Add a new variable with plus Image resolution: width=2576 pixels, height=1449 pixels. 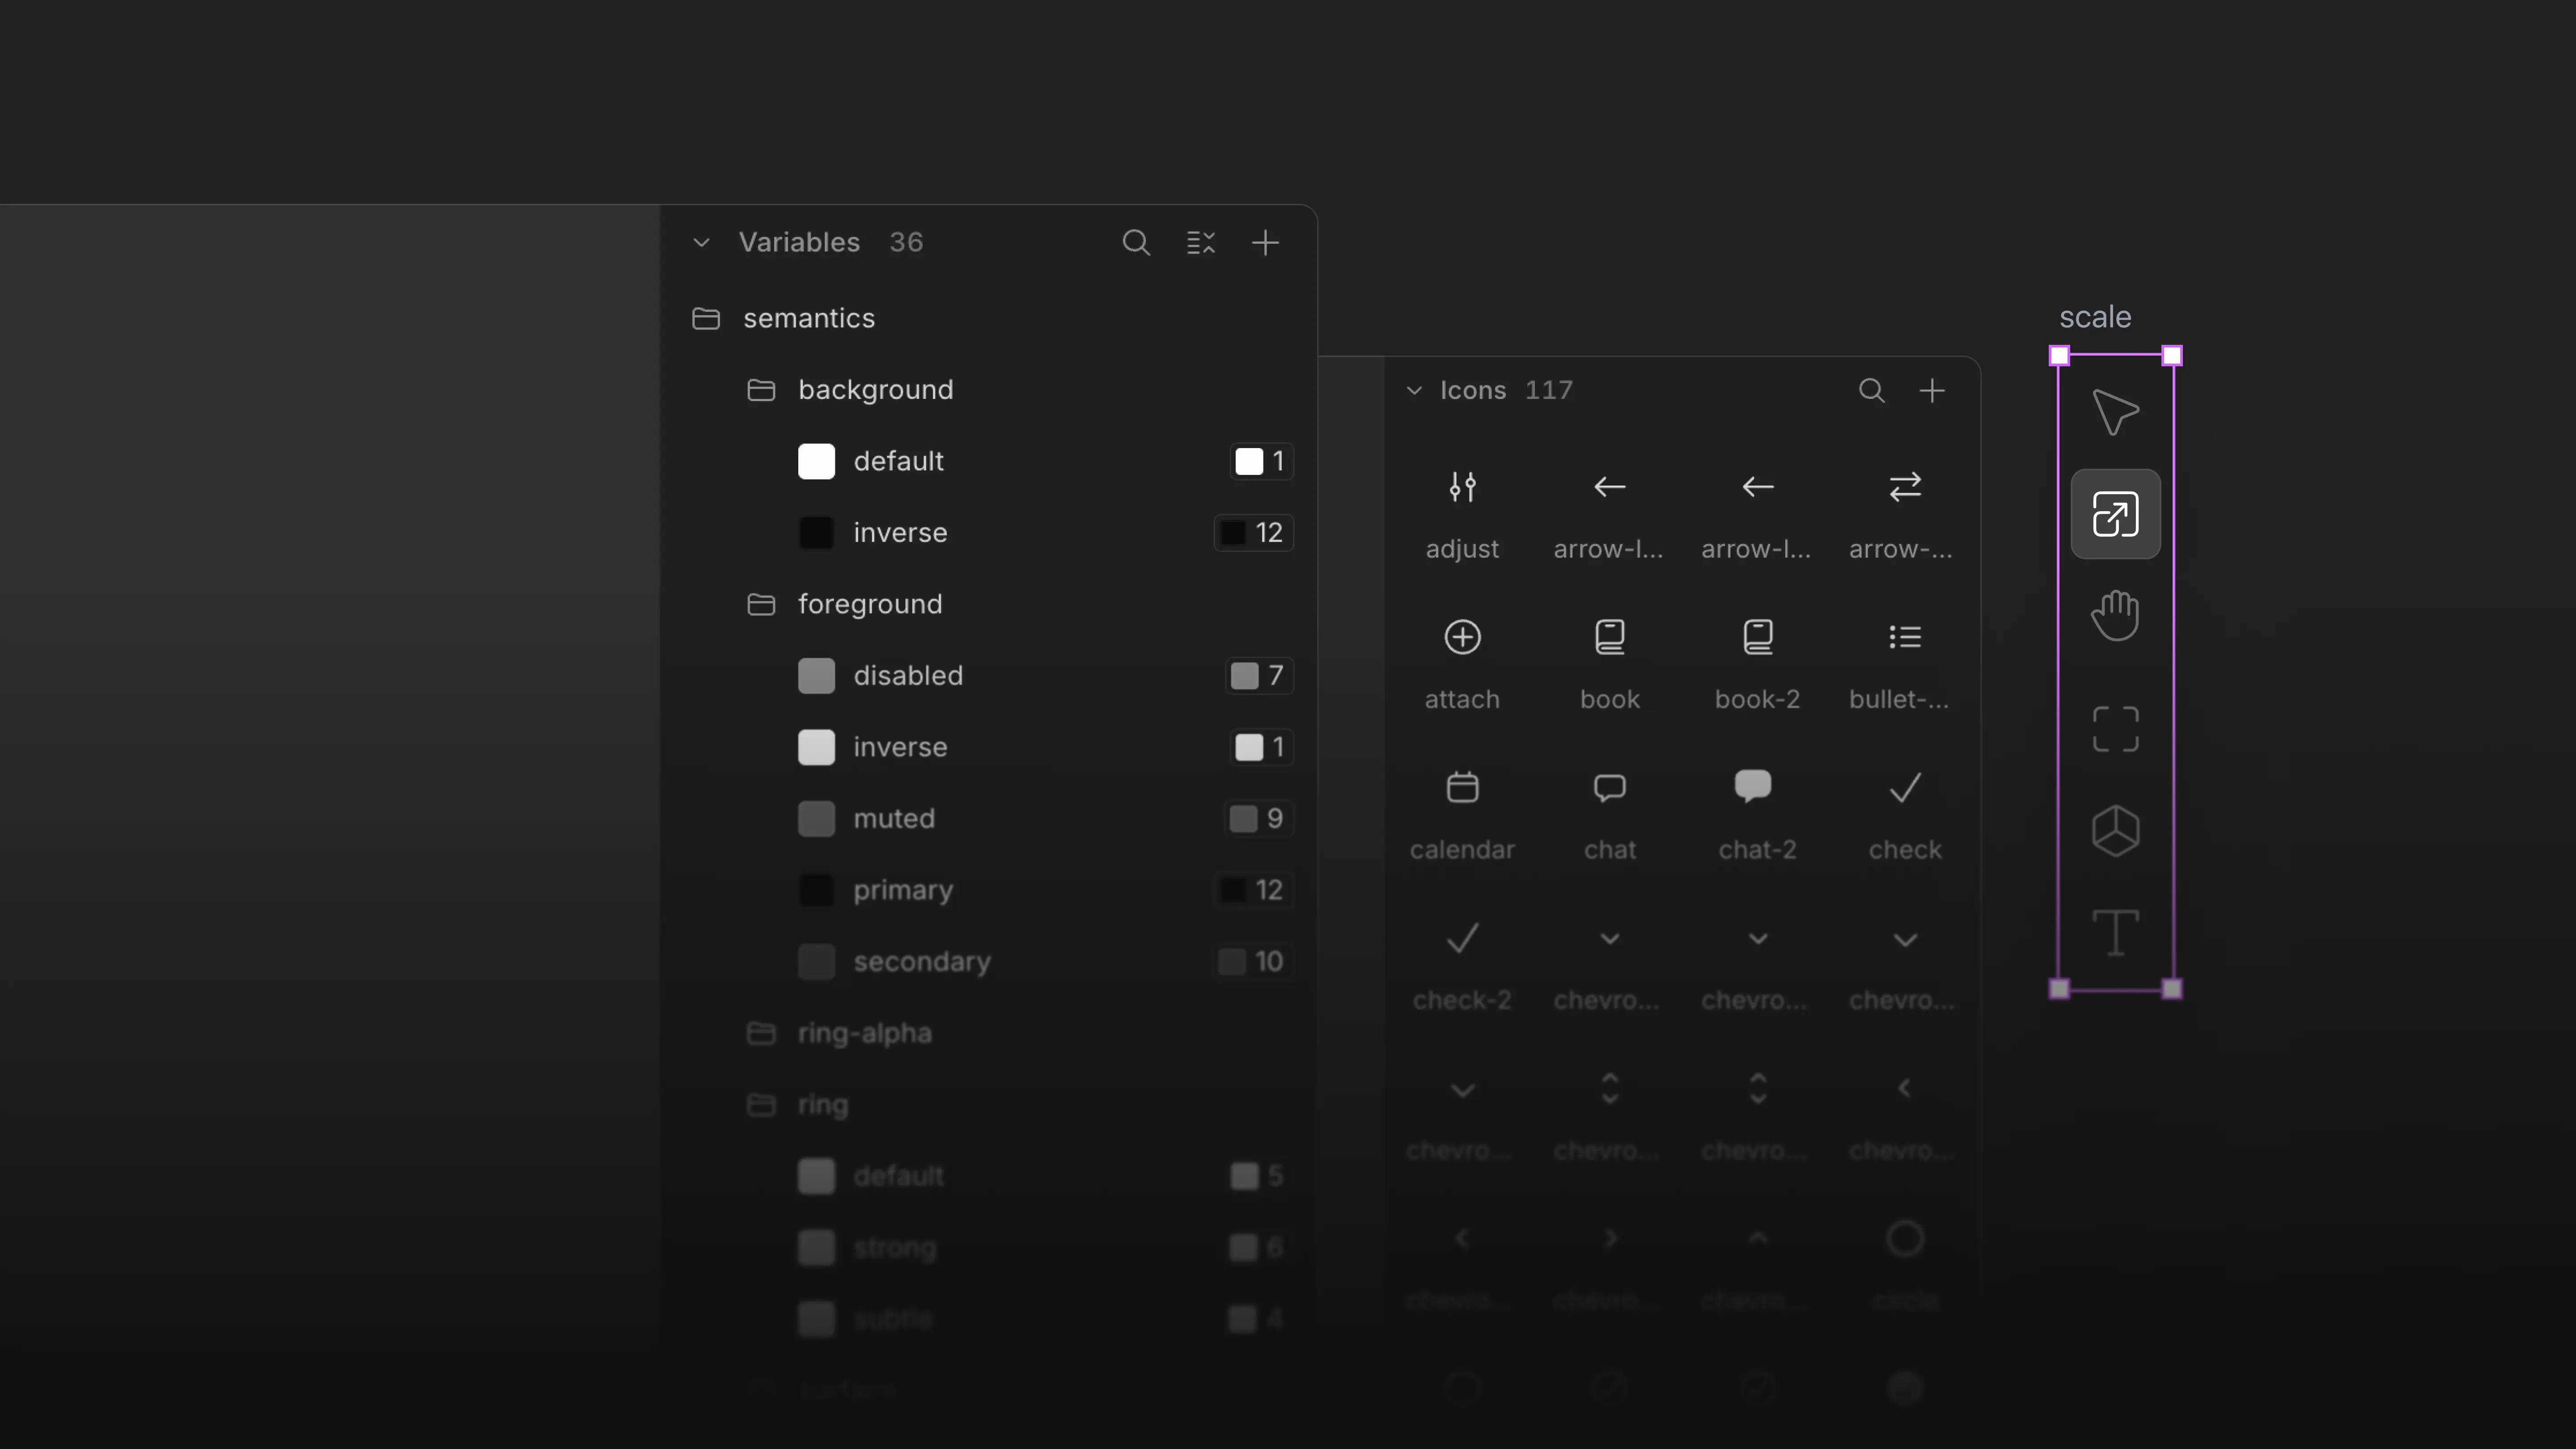[x=1265, y=242]
